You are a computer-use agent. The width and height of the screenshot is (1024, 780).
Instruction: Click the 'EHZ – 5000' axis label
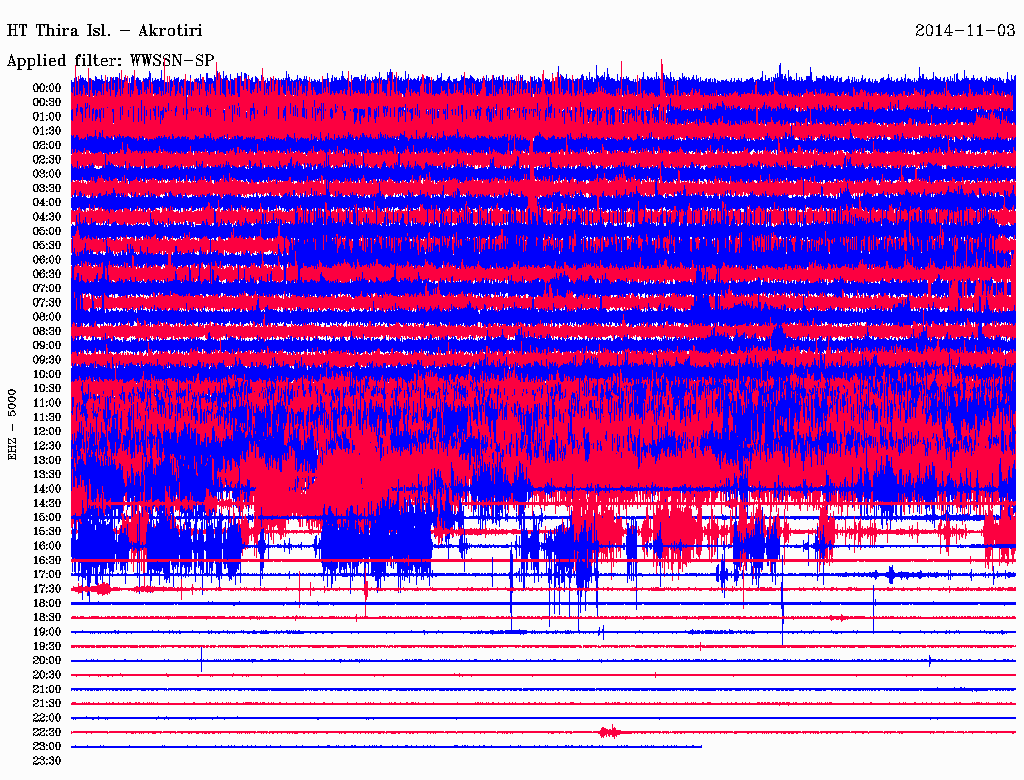coord(12,425)
